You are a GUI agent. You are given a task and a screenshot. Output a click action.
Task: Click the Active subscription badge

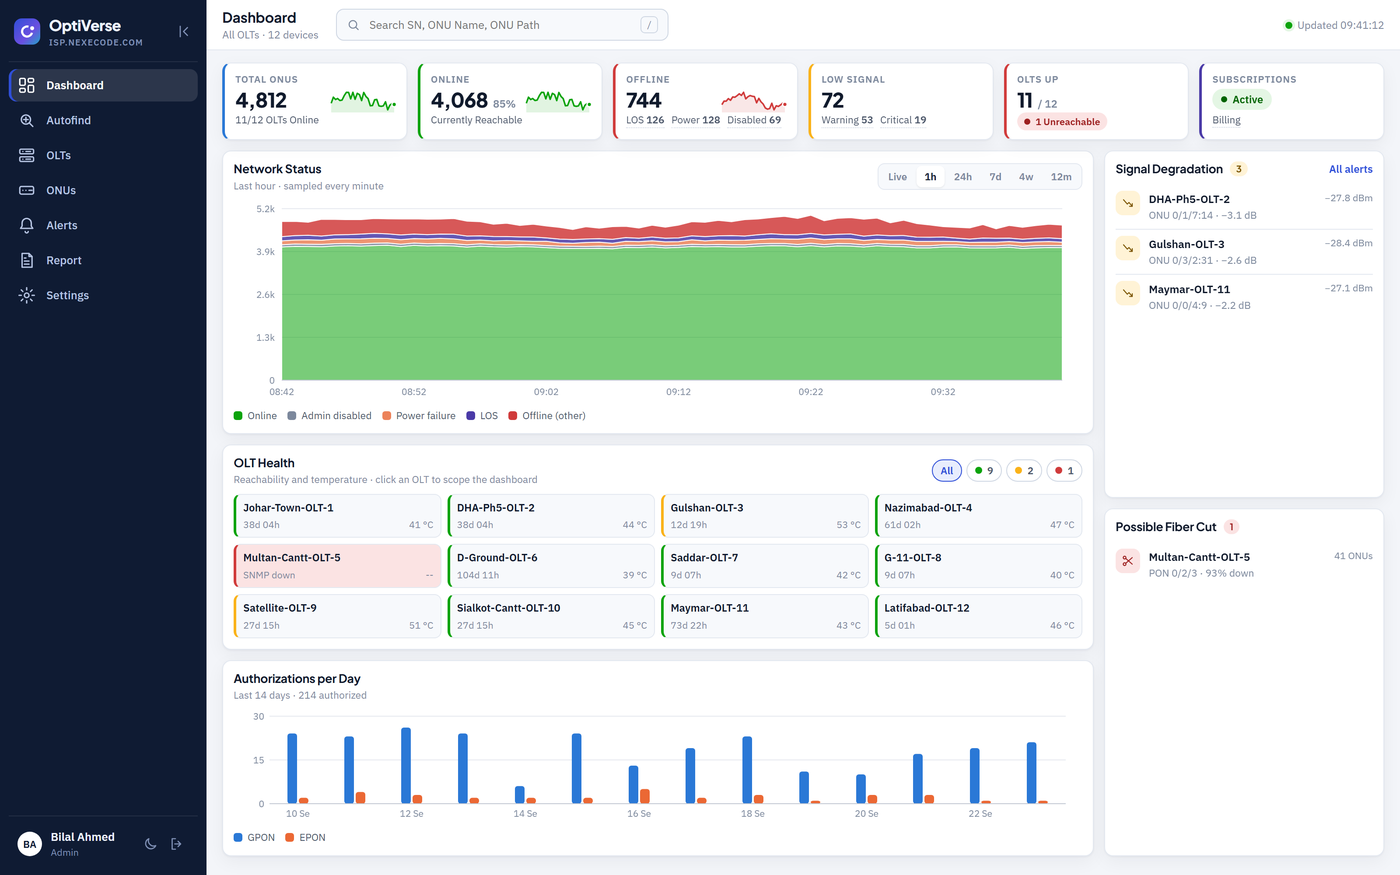point(1242,100)
